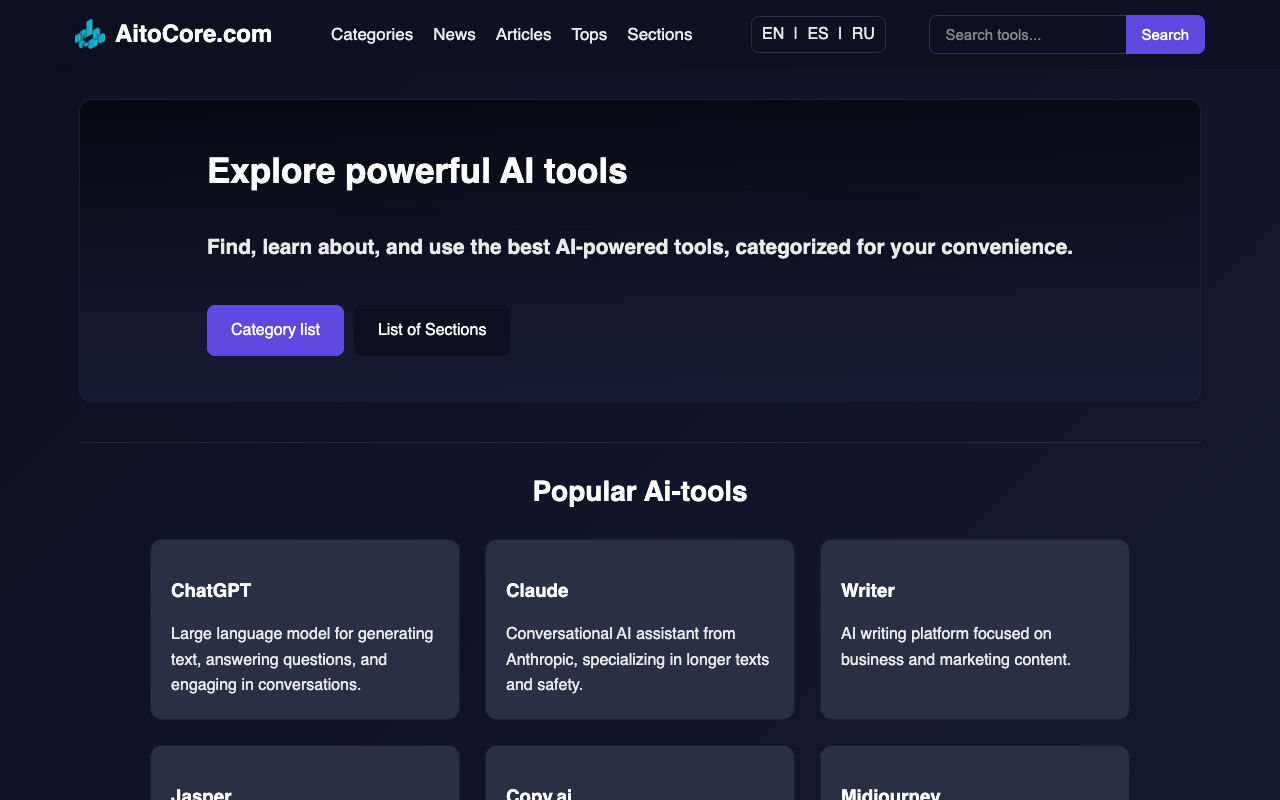
Task: Click the Claude description mentioning Anthropic
Action: [x=638, y=659]
